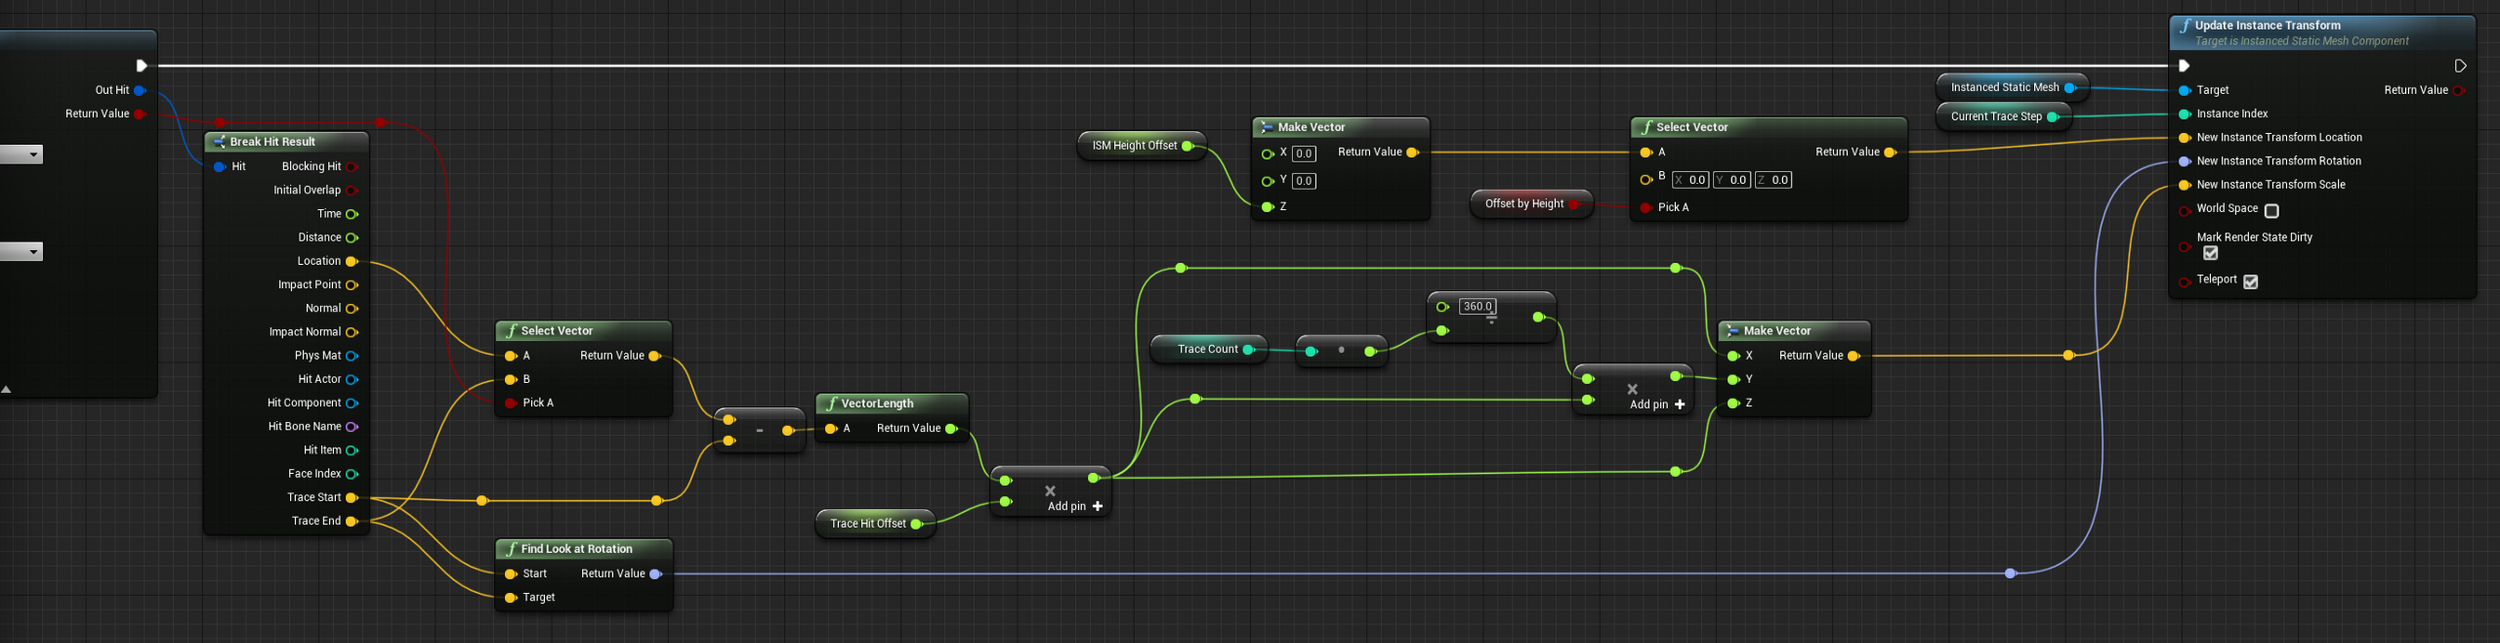Click the Location output pin
The width and height of the screenshot is (2500, 643).
point(352,262)
